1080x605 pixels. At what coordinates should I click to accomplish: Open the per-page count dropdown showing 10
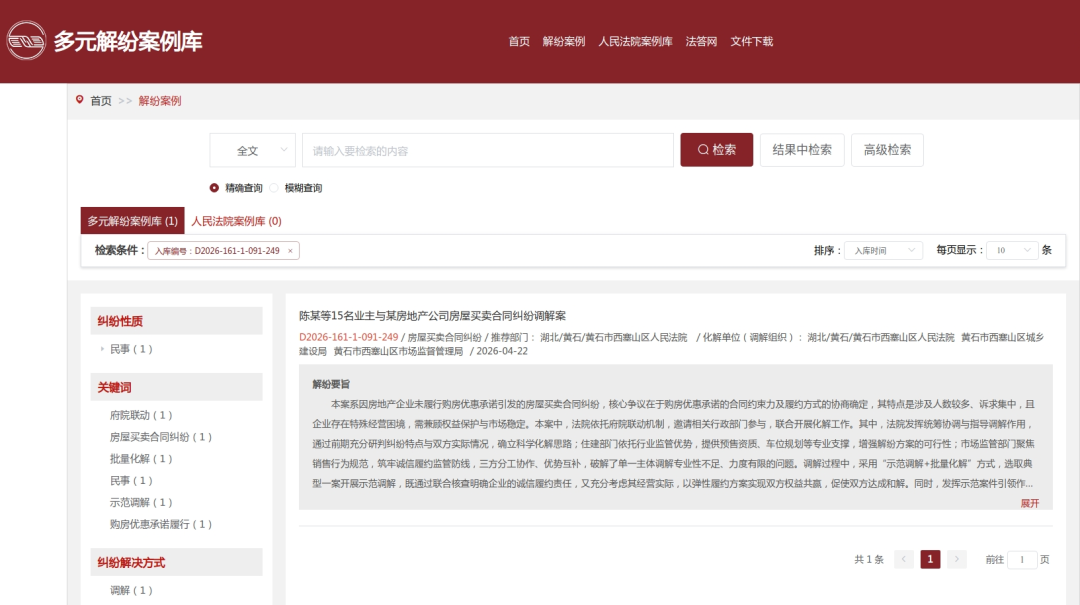pyautogui.click(x=1012, y=250)
